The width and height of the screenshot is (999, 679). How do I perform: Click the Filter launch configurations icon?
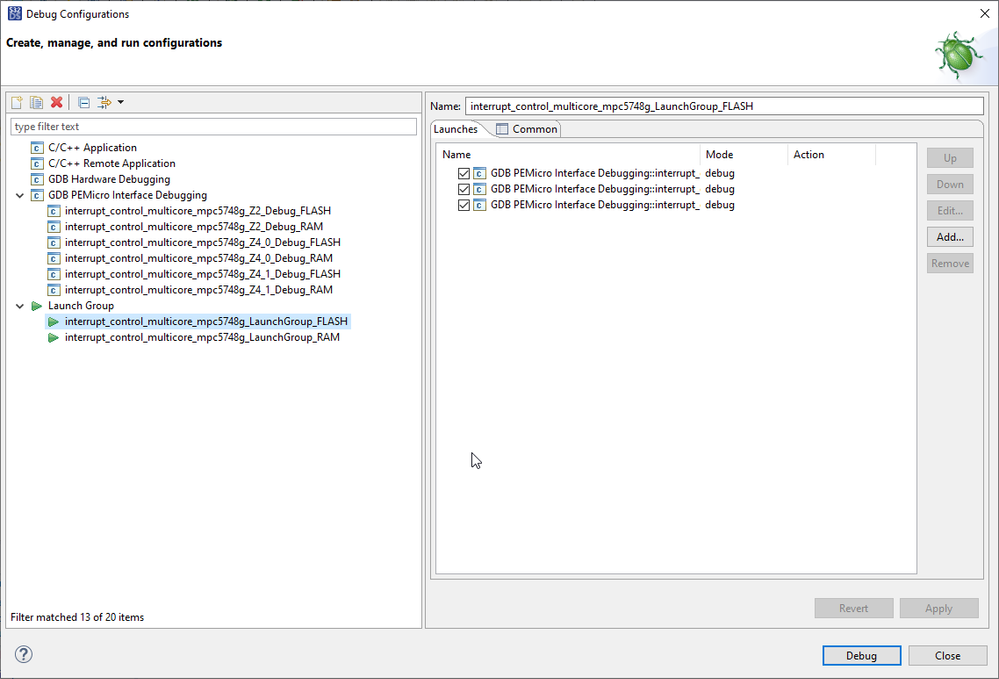[104, 102]
